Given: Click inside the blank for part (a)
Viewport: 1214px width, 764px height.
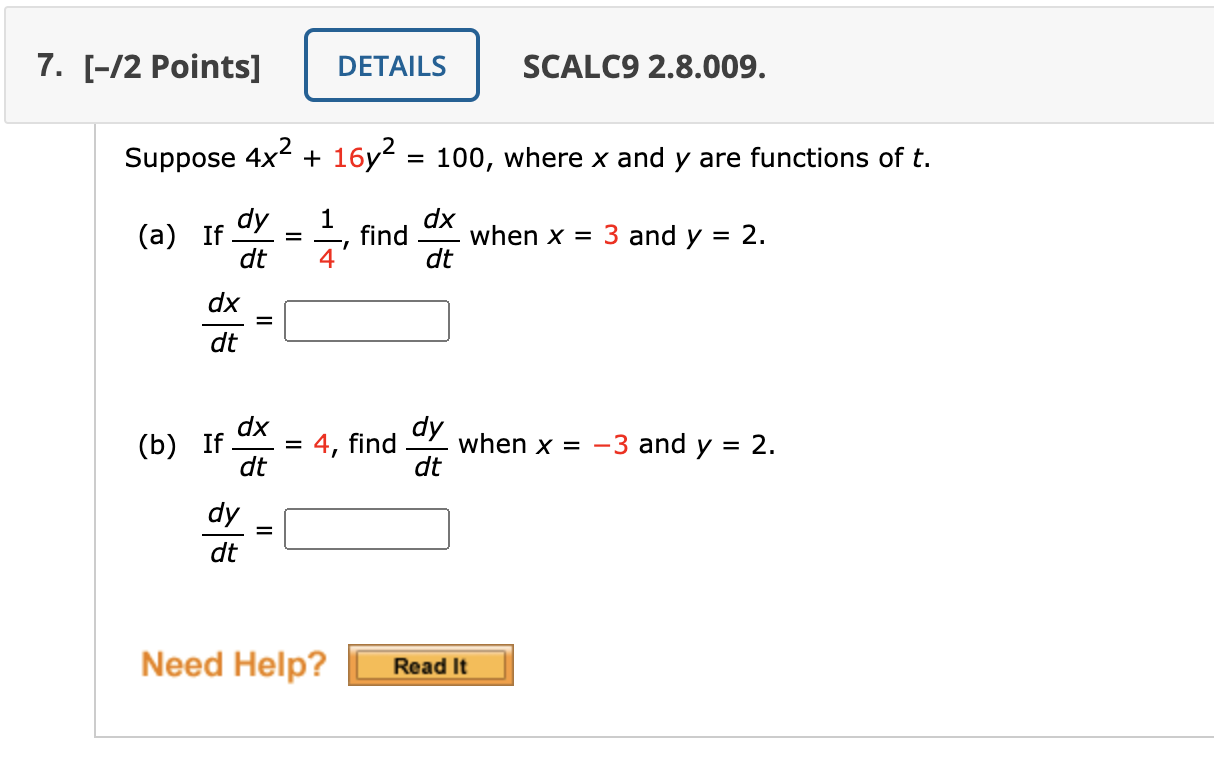Looking at the screenshot, I should point(366,320).
